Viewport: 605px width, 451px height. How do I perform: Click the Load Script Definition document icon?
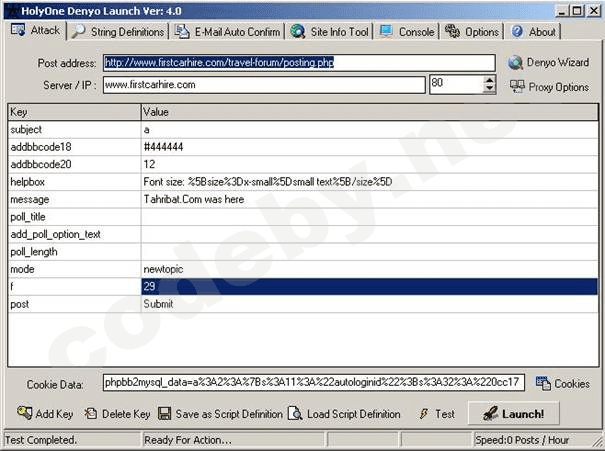[295, 414]
